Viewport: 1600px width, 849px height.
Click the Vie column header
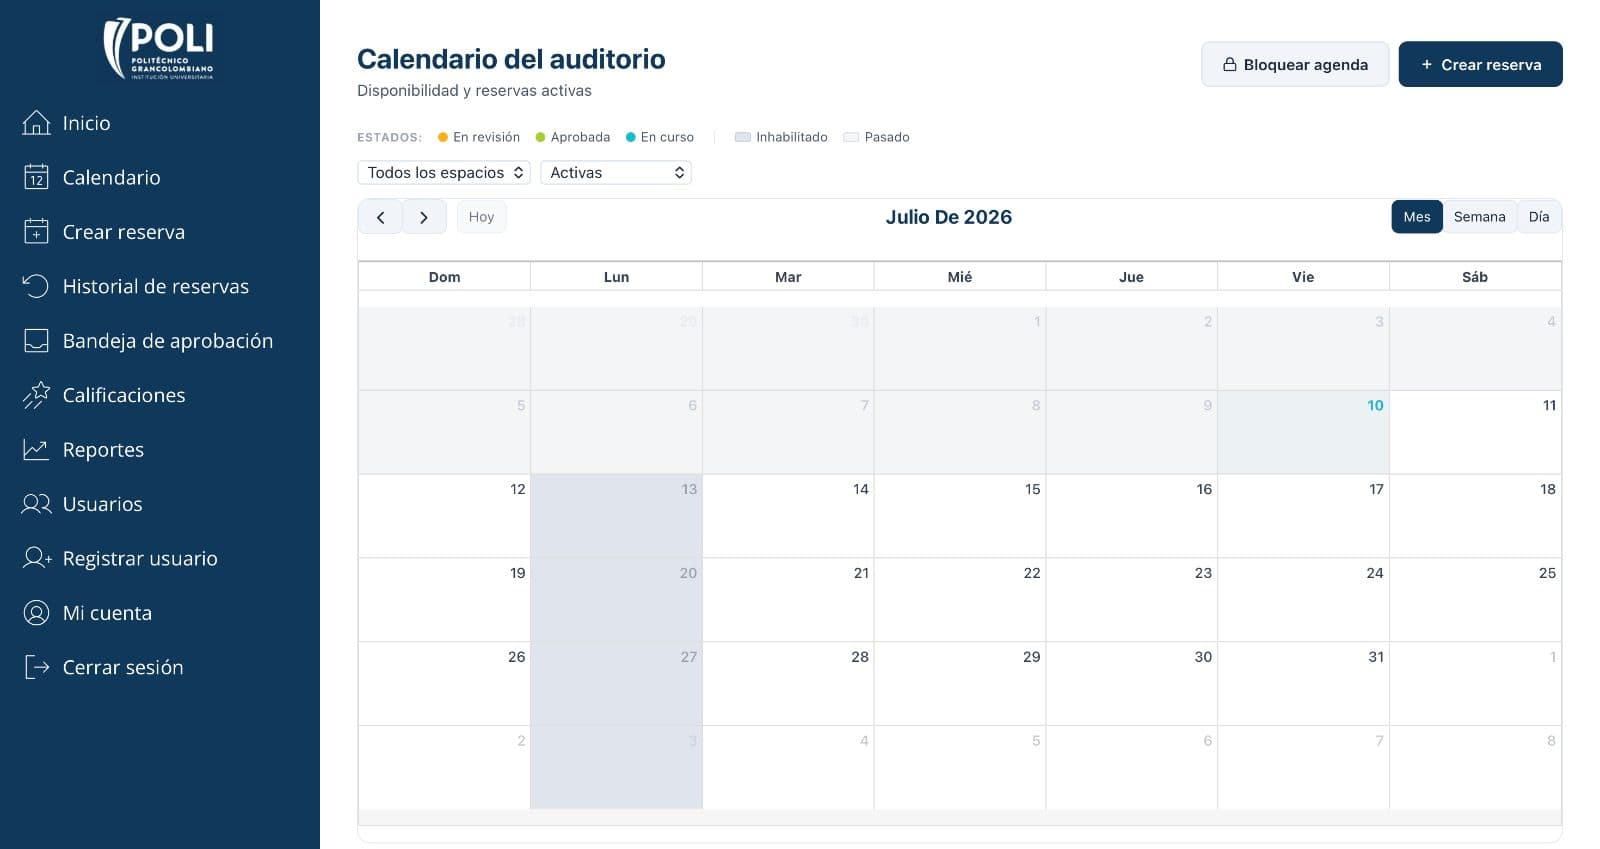click(x=1303, y=277)
